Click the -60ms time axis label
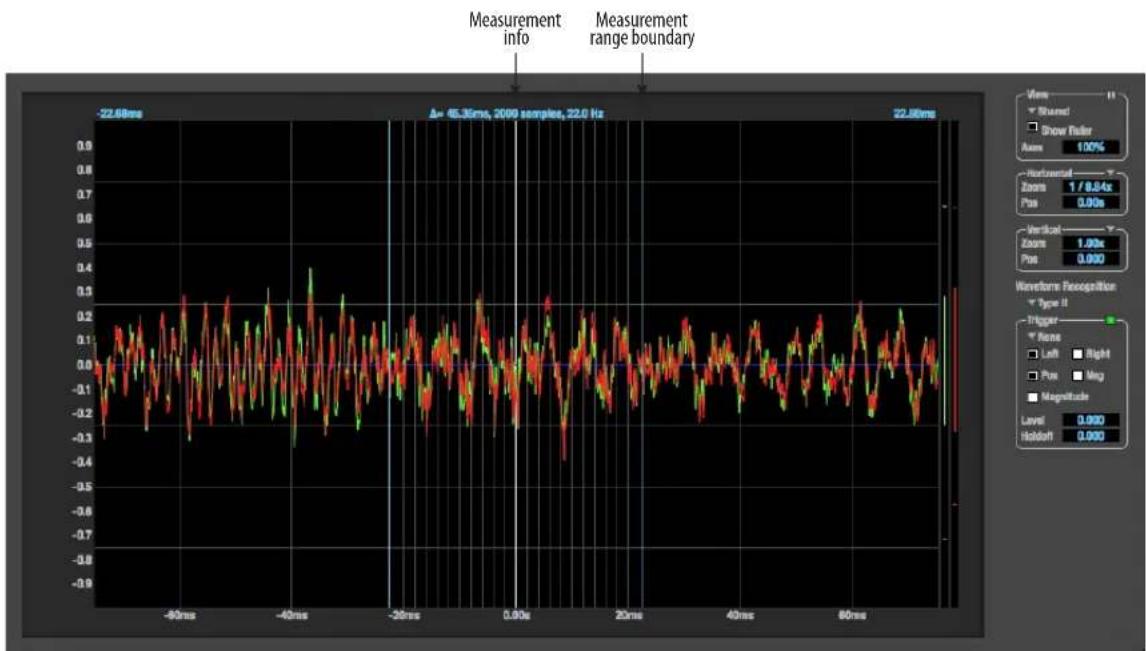Screen dimensions: 1146x651 pyautogui.click(x=180, y=615)
